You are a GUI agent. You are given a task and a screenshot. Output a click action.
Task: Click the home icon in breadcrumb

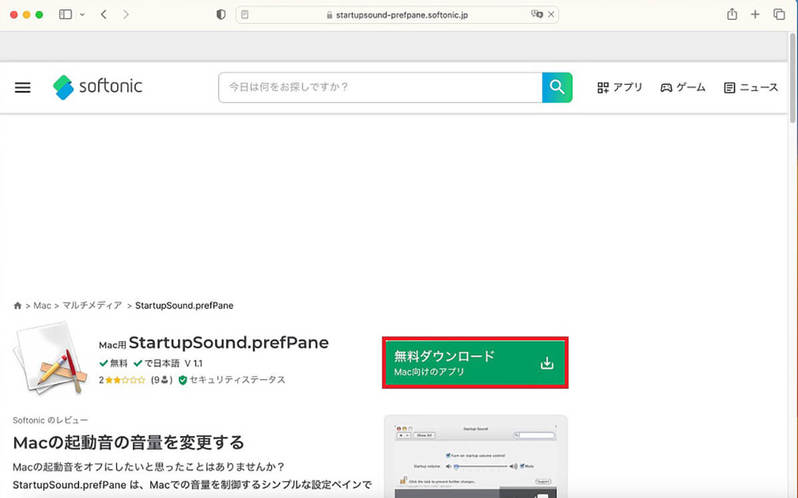pyautogui.click(x=18, y=306)
